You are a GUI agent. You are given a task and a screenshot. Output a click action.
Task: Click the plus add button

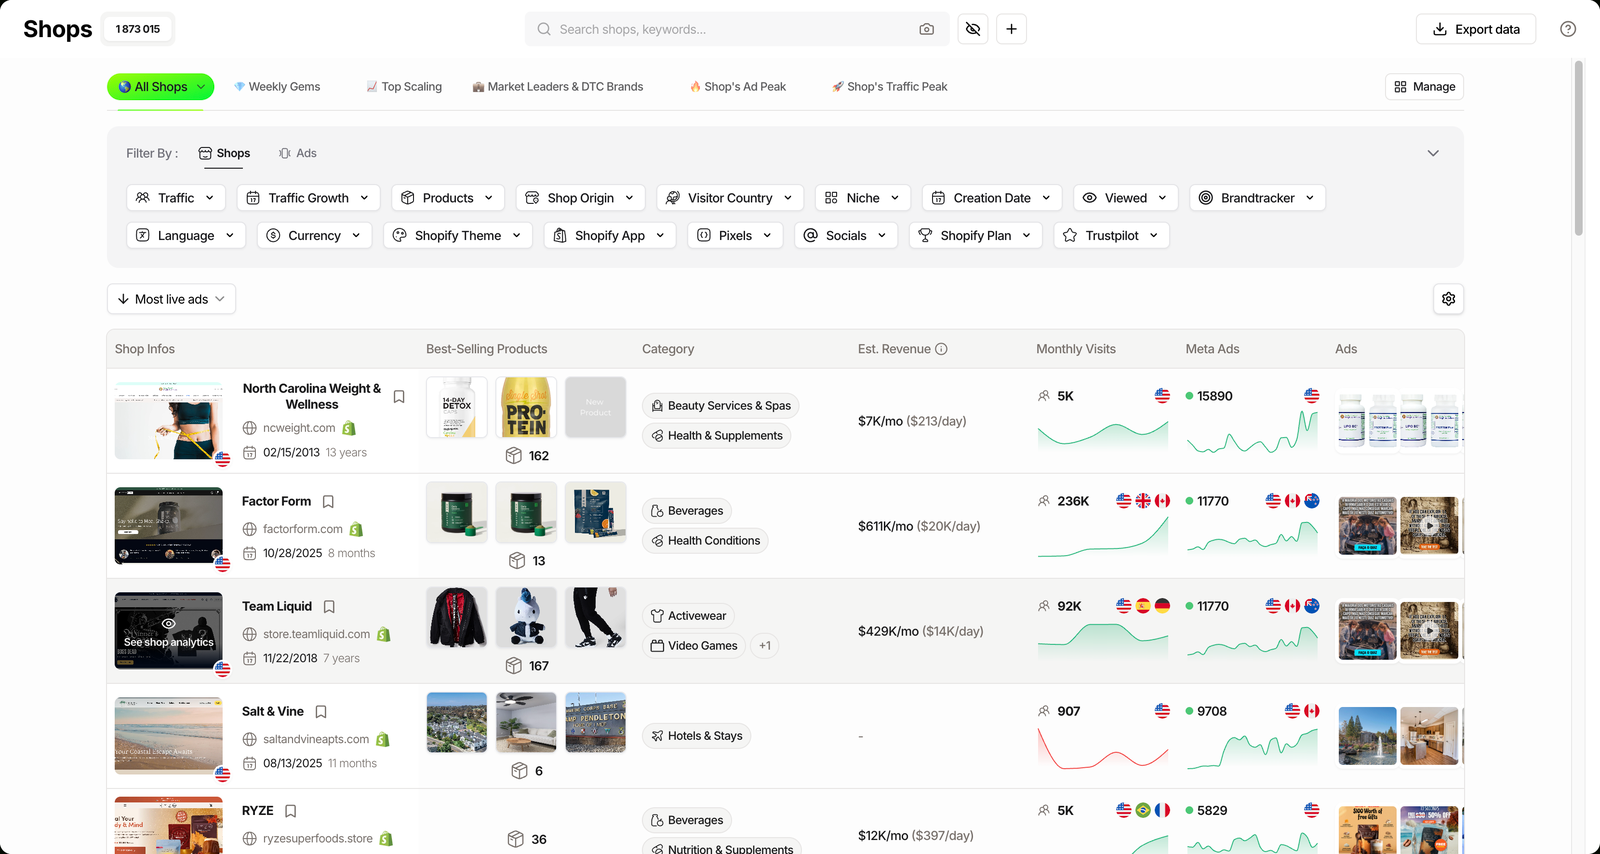point(1011,29)
